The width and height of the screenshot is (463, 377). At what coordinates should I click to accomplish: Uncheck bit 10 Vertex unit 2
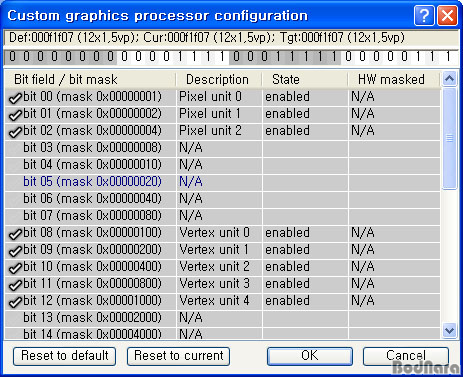point(15,268)
